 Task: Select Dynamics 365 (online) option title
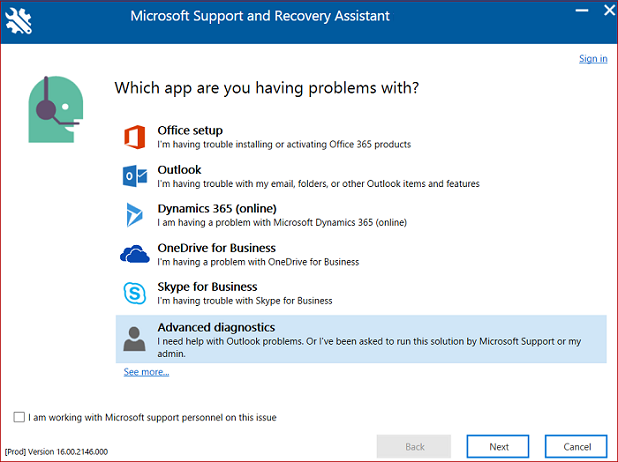pyautogui.click(x=217, y=208)
